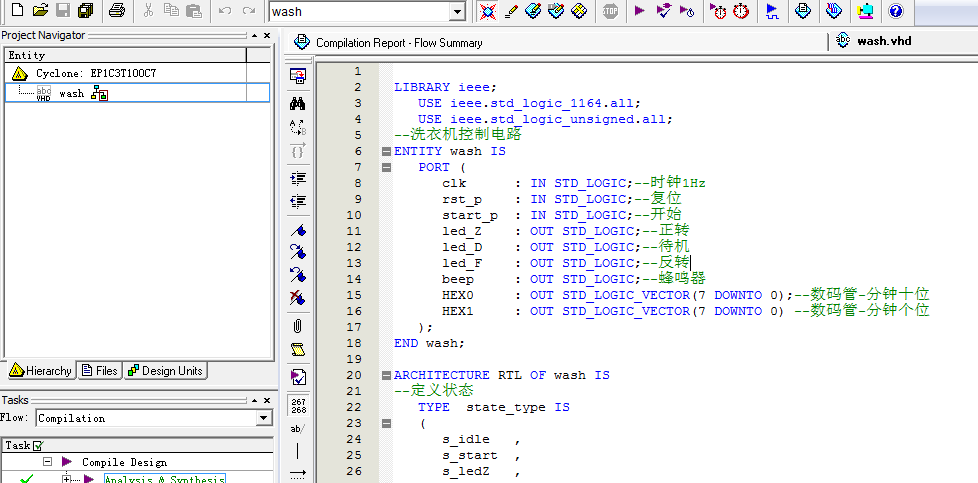Switch to the Files tab

tap(99, 371)
